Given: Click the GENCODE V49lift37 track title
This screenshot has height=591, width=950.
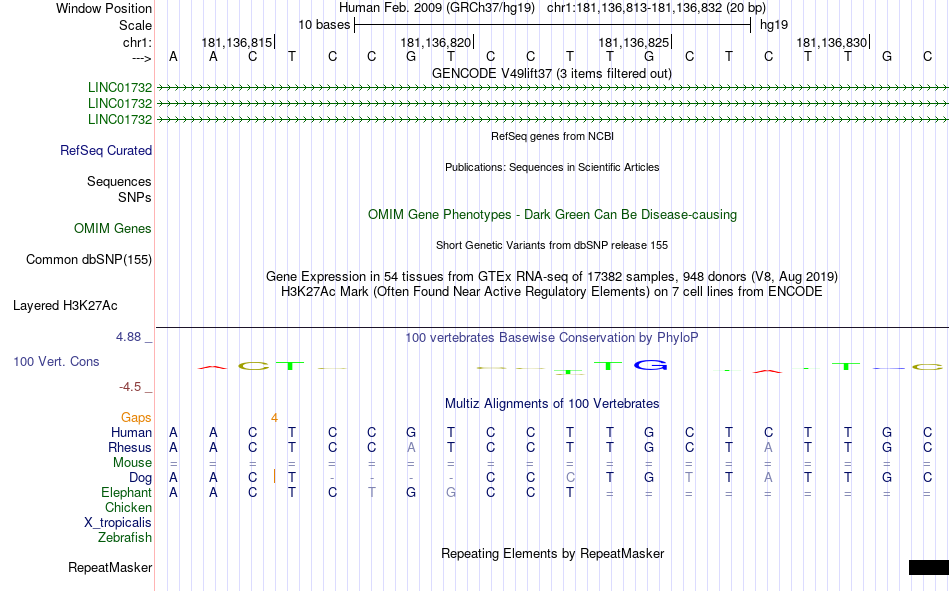Looking at the screenshot, I should coord(552,73).
